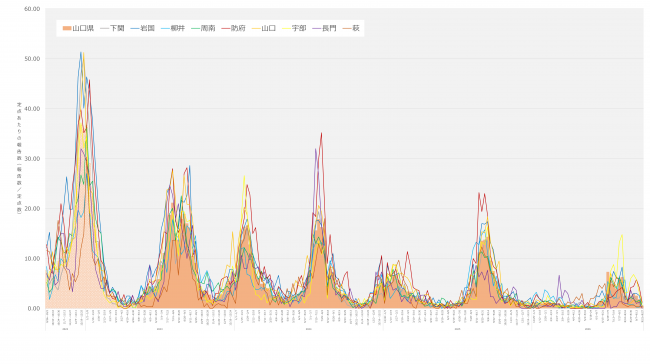
Task: Click the 10.00 y-axis label
Action: tap(32, 259)
